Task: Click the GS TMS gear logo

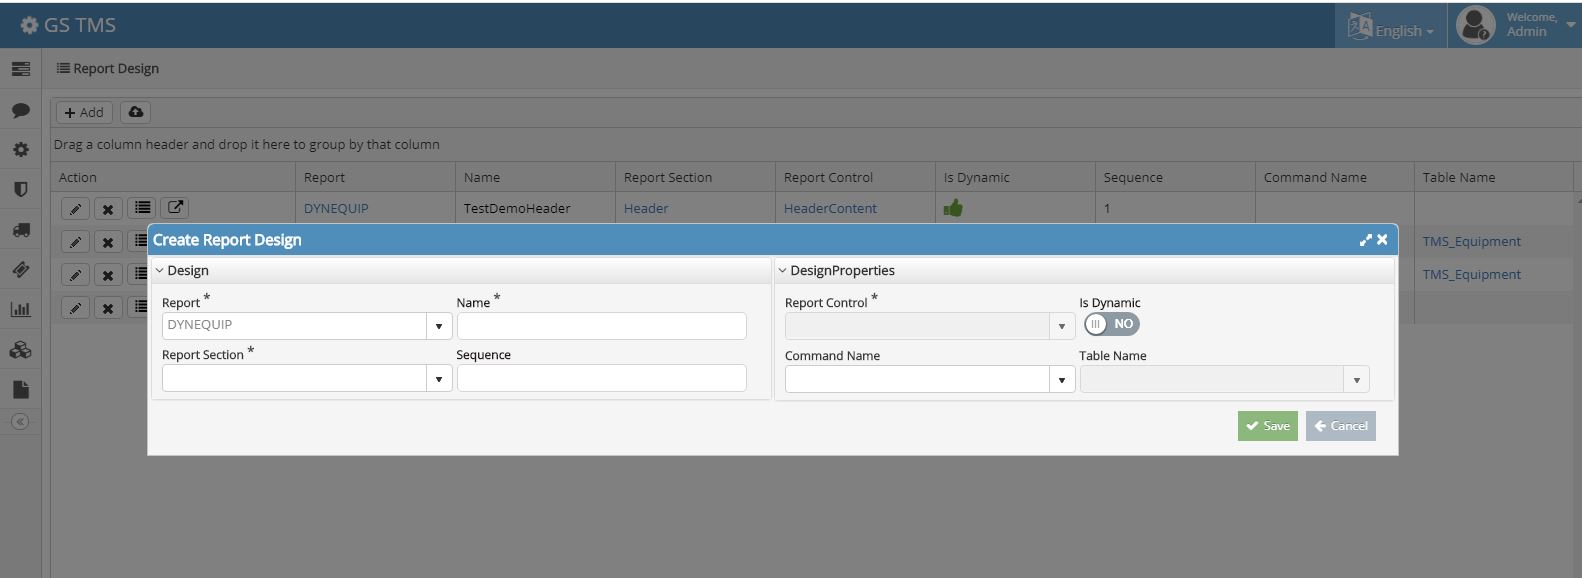Action: tap(29, 25)
